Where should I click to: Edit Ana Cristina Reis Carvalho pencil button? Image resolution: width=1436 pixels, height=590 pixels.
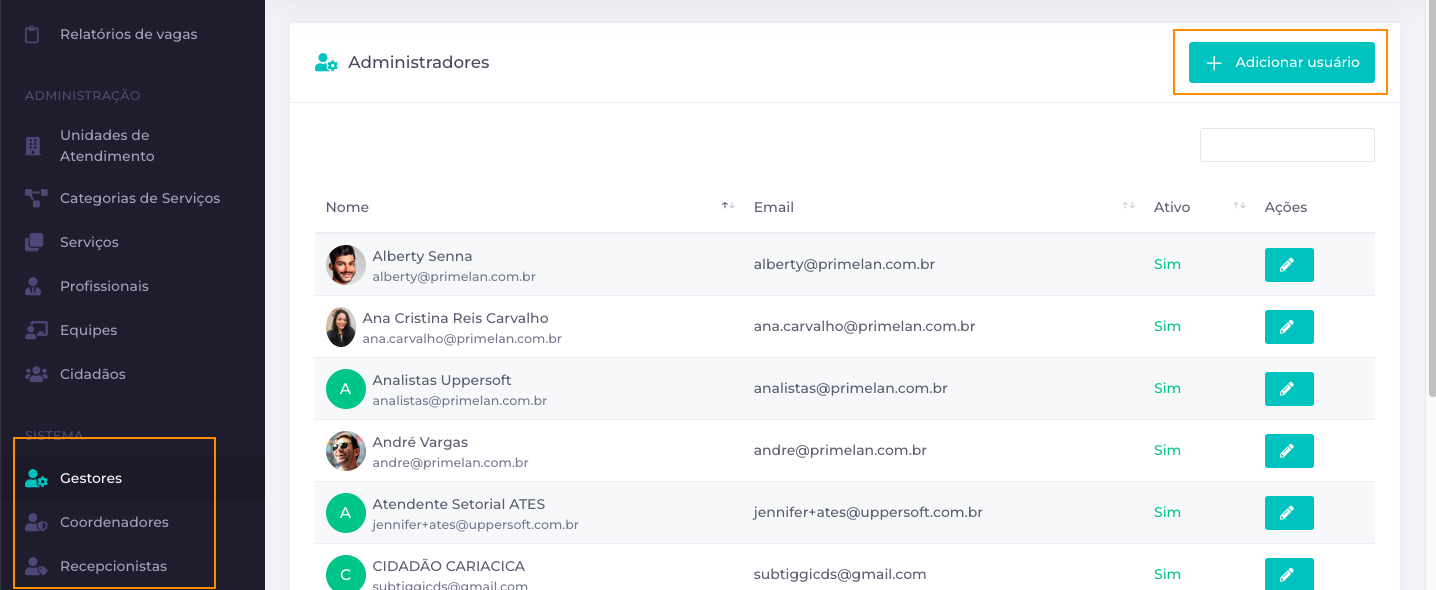(x=1289, y=327)
